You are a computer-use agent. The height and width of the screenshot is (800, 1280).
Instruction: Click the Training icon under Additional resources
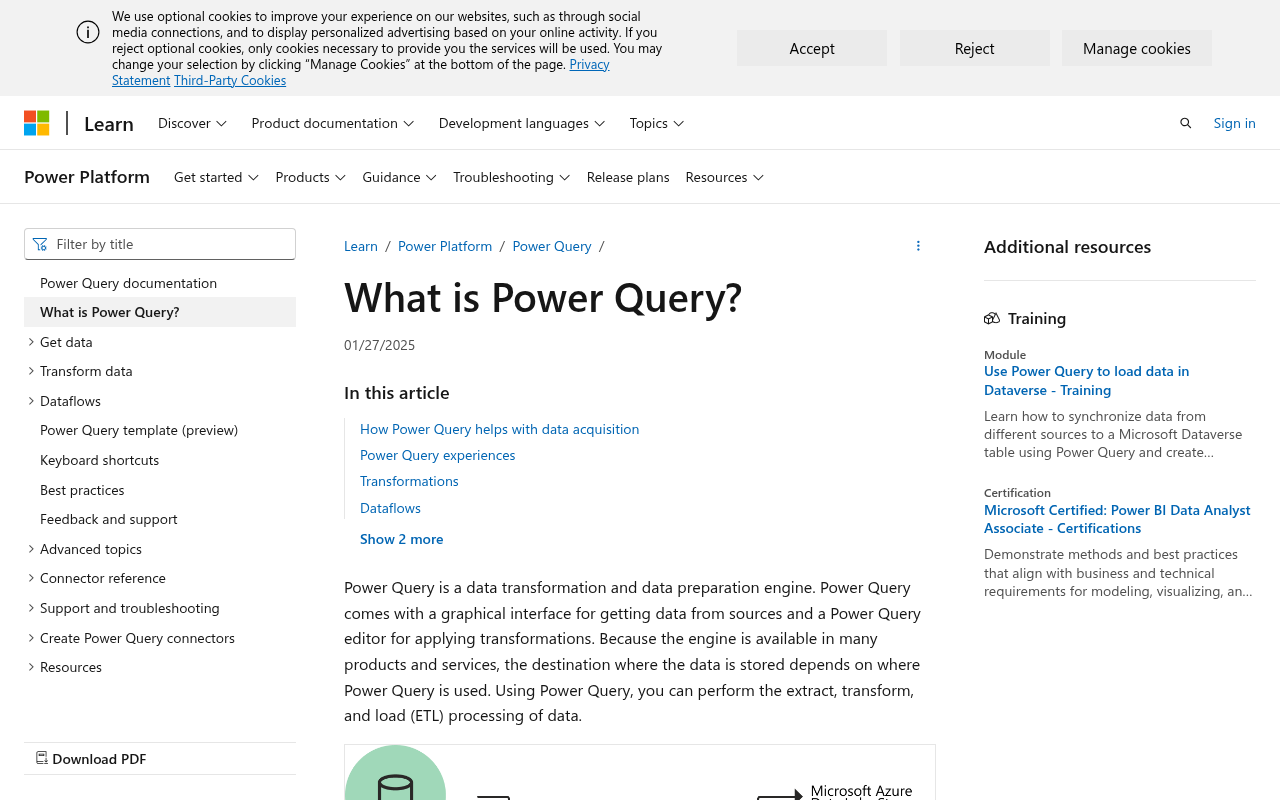pos(993,317)
